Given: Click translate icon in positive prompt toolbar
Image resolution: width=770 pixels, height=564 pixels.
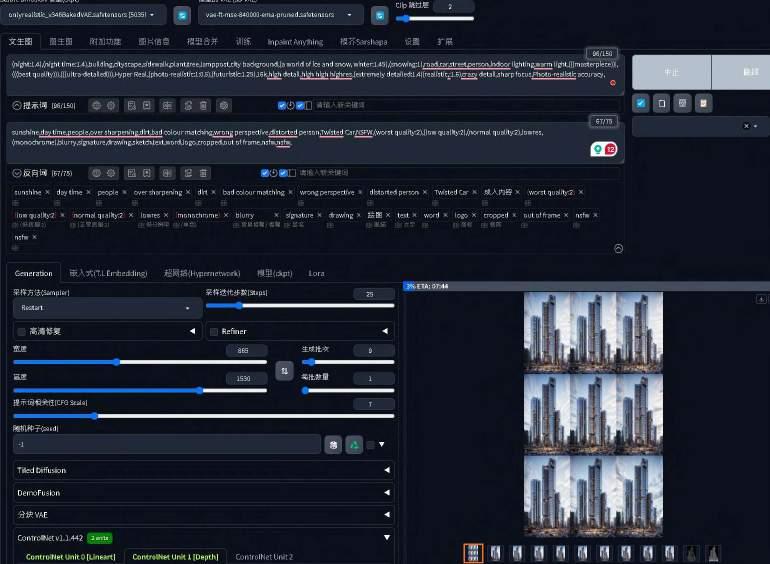Looking at the screenshot, I should click(167, 106).
